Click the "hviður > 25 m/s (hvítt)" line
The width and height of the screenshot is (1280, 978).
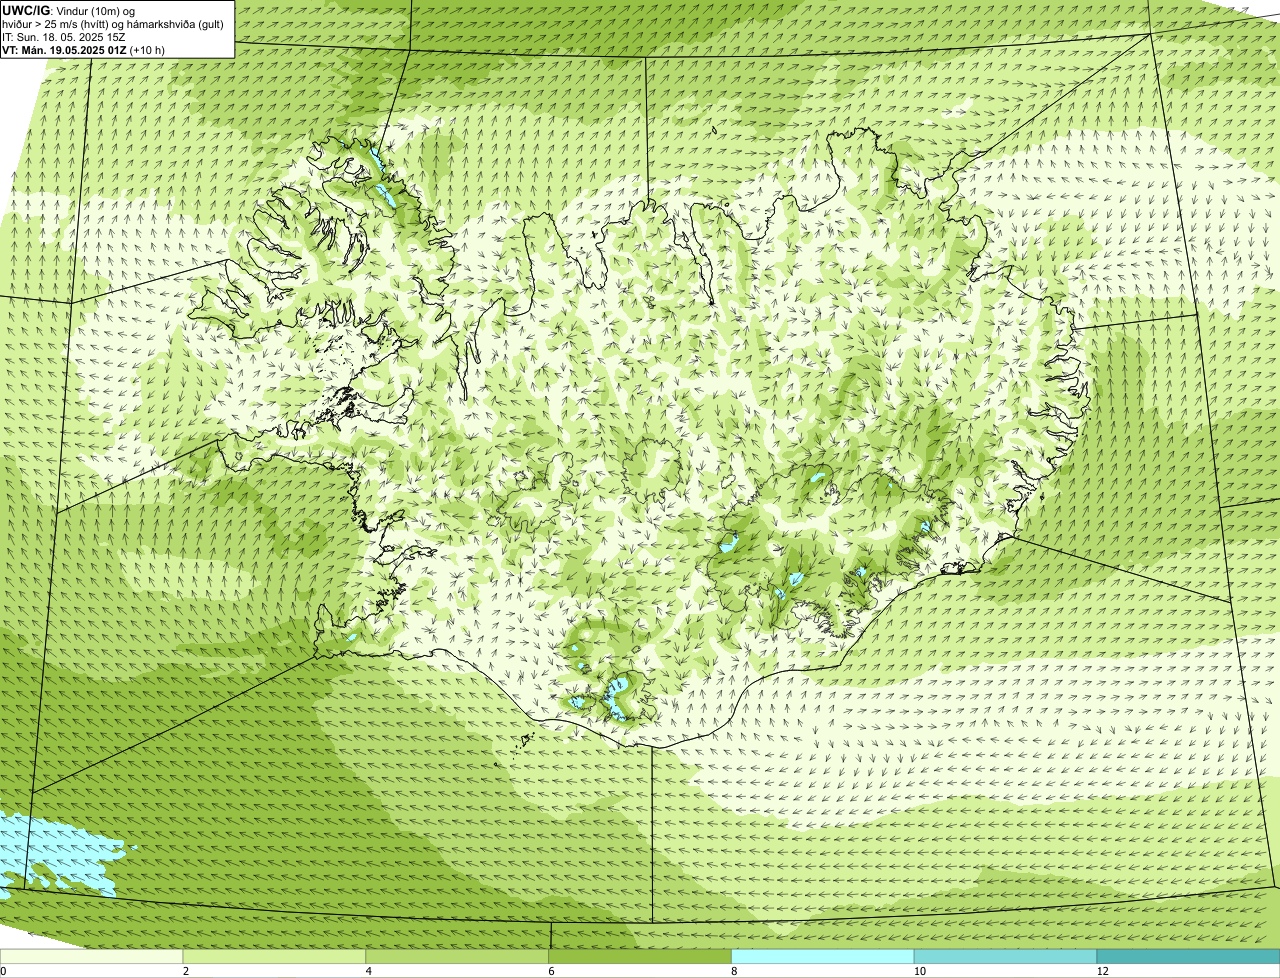(57, 24)
